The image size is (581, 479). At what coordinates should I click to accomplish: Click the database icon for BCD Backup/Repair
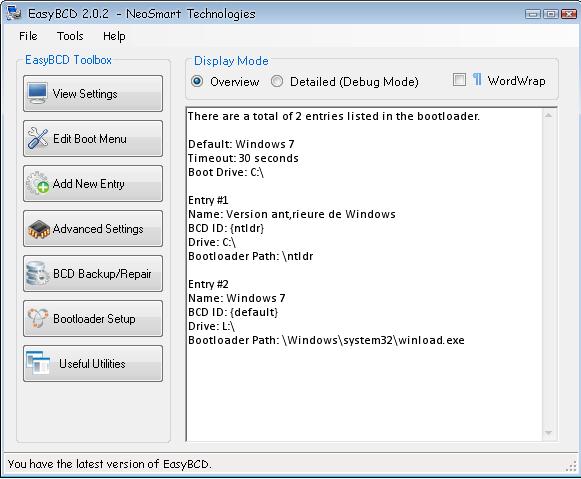[37, 273]
